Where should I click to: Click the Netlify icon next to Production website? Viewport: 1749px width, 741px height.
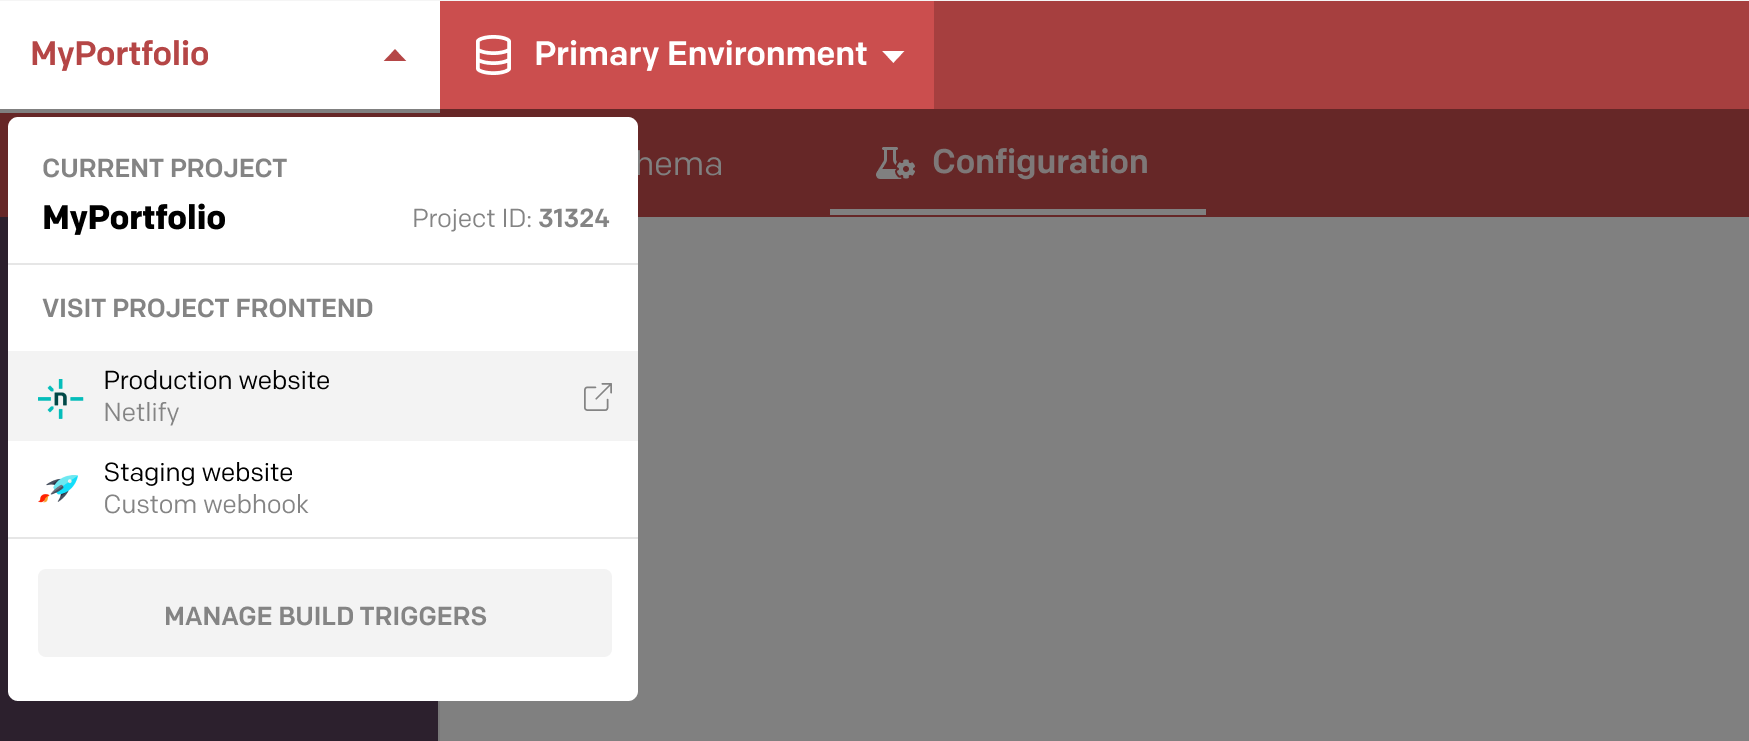60,396
